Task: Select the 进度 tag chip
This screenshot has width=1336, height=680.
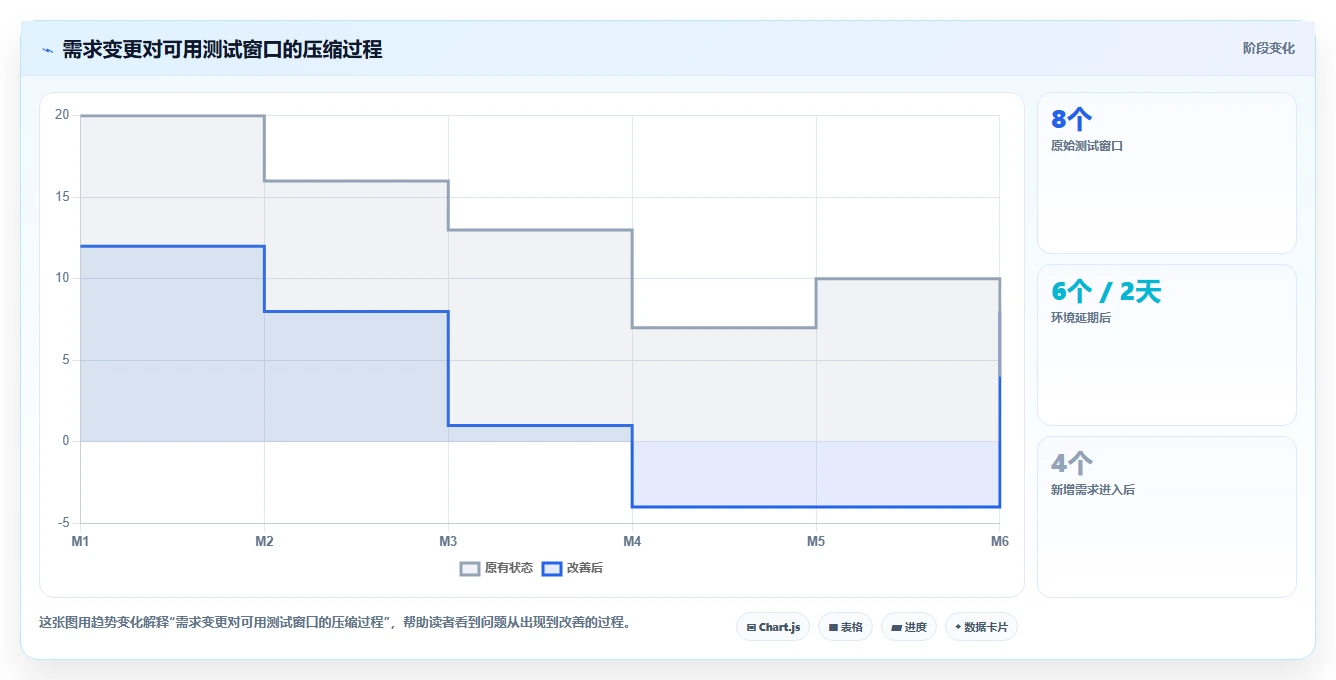Action: click(x=908, y=627)
